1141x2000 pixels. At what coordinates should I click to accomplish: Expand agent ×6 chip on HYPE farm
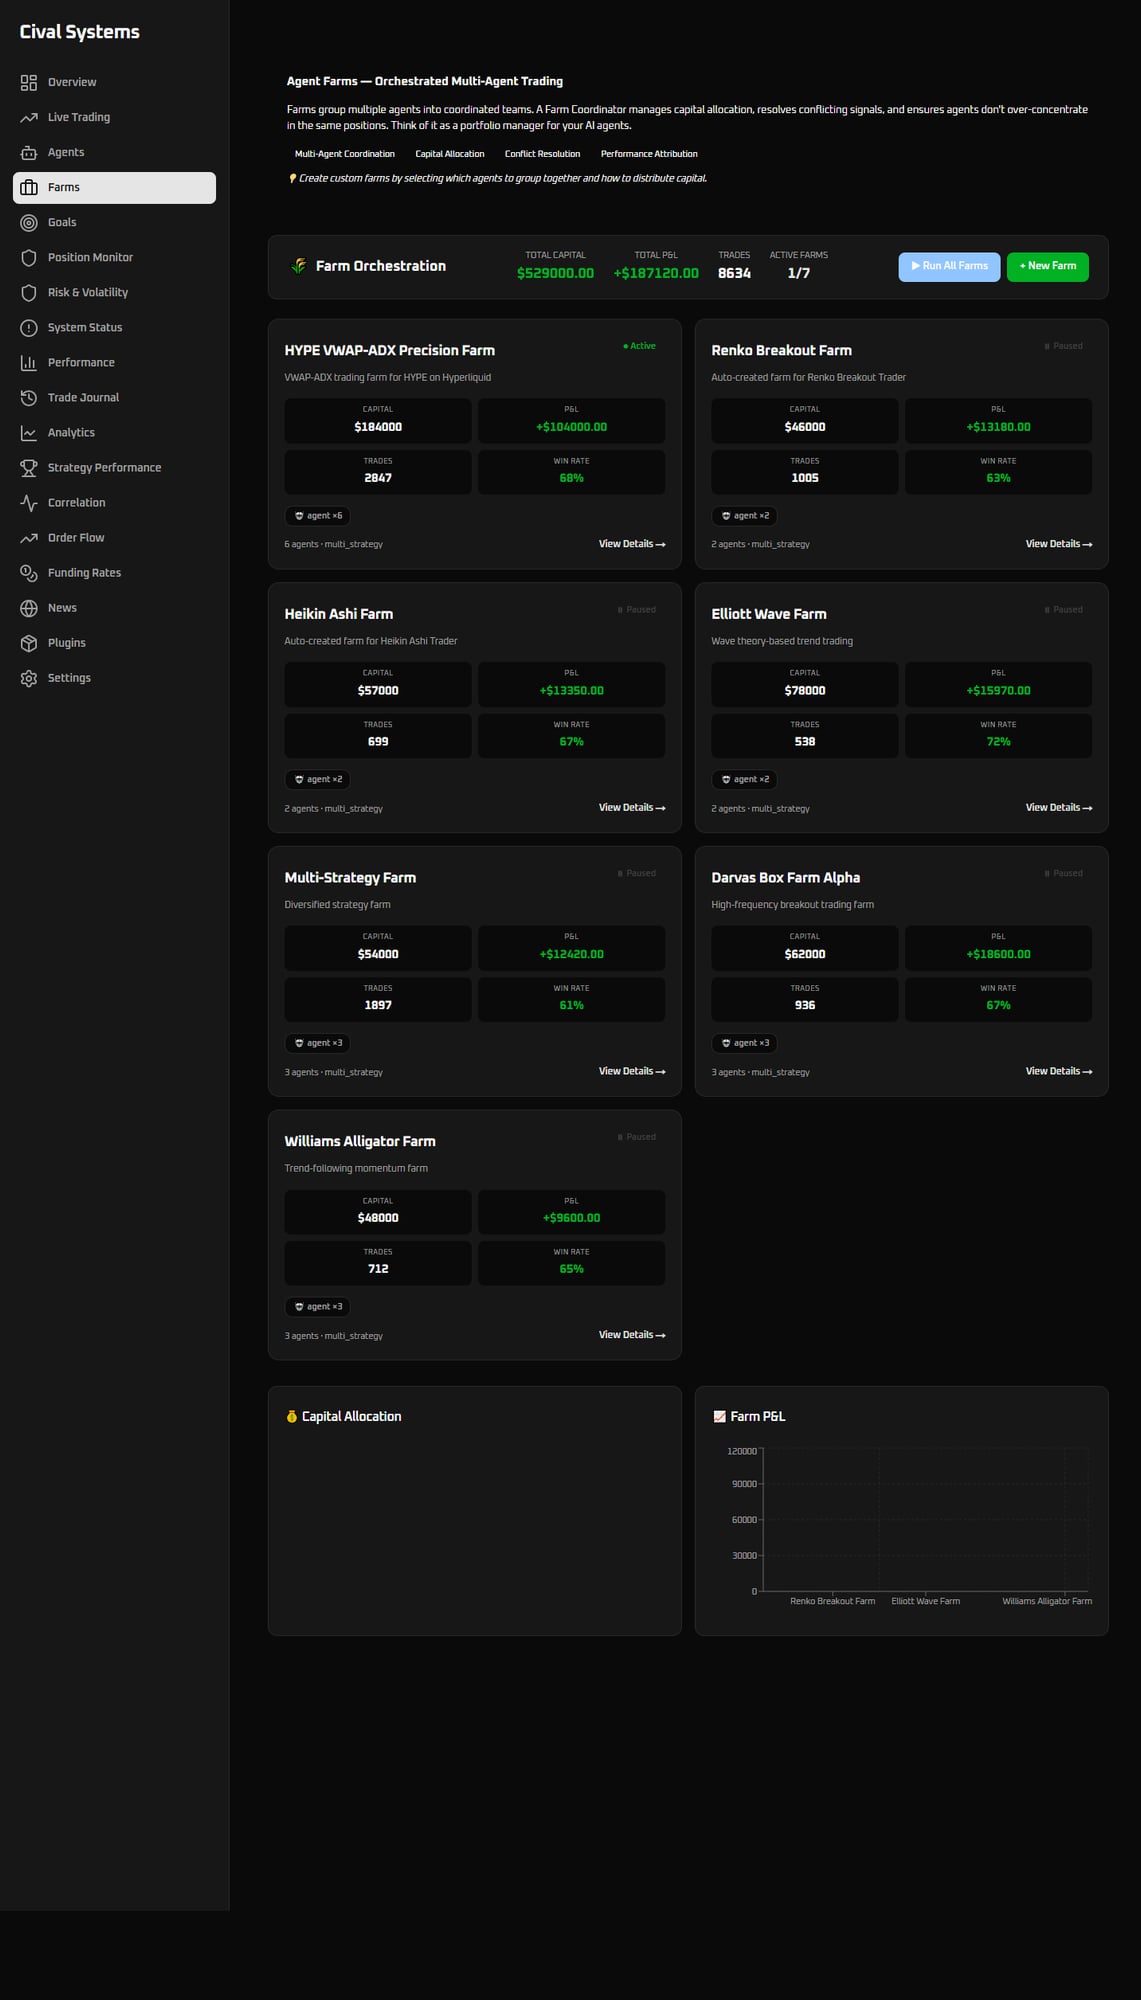point(318,516)
